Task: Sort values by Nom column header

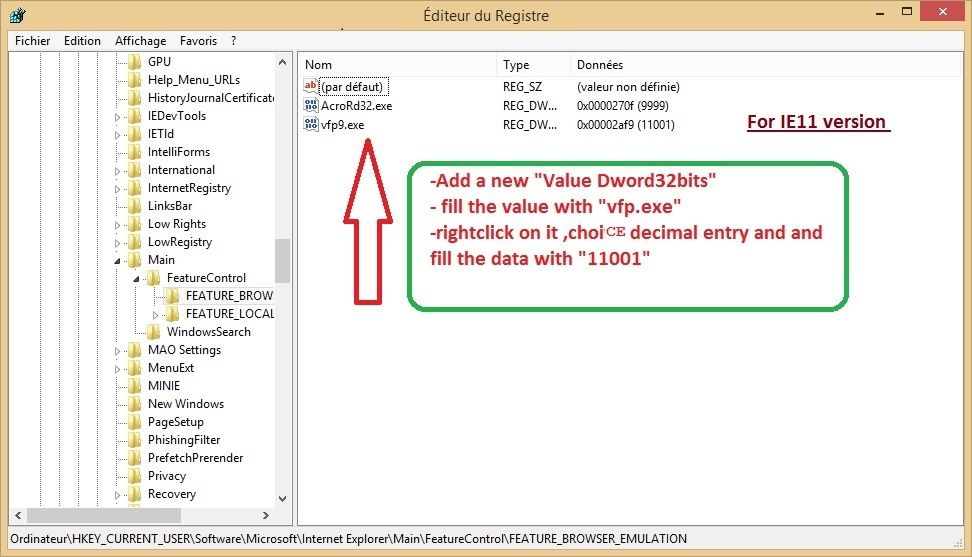Action: point(398,65)
